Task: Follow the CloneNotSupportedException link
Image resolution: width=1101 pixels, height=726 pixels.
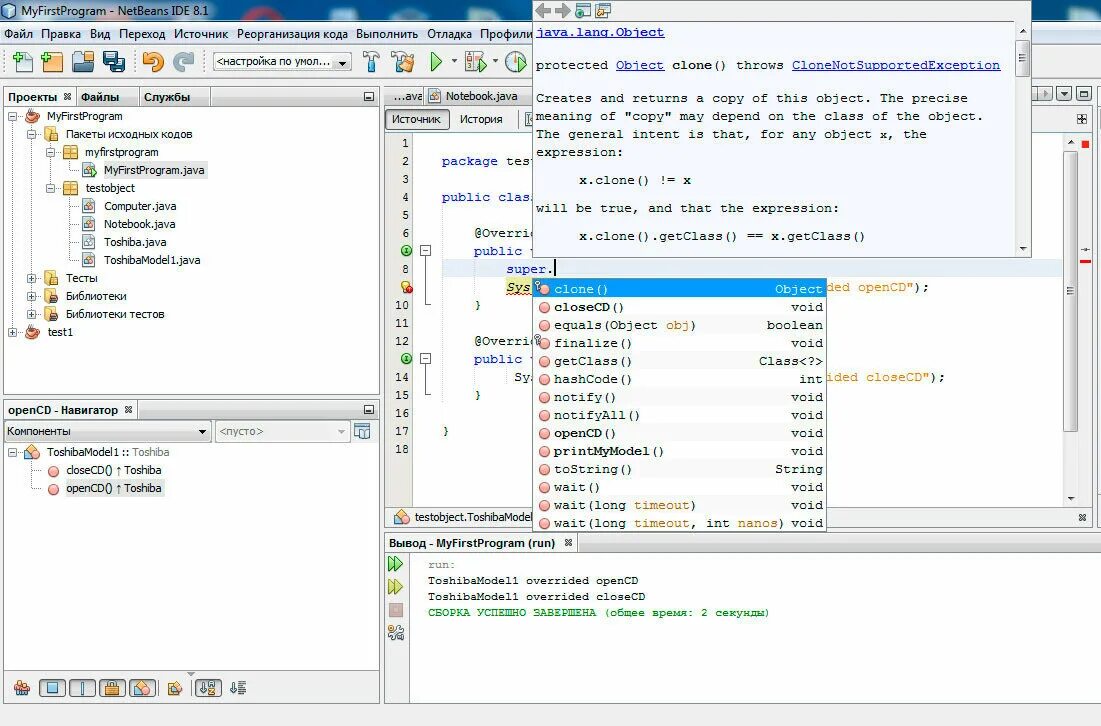Action: tap(896, 65)
